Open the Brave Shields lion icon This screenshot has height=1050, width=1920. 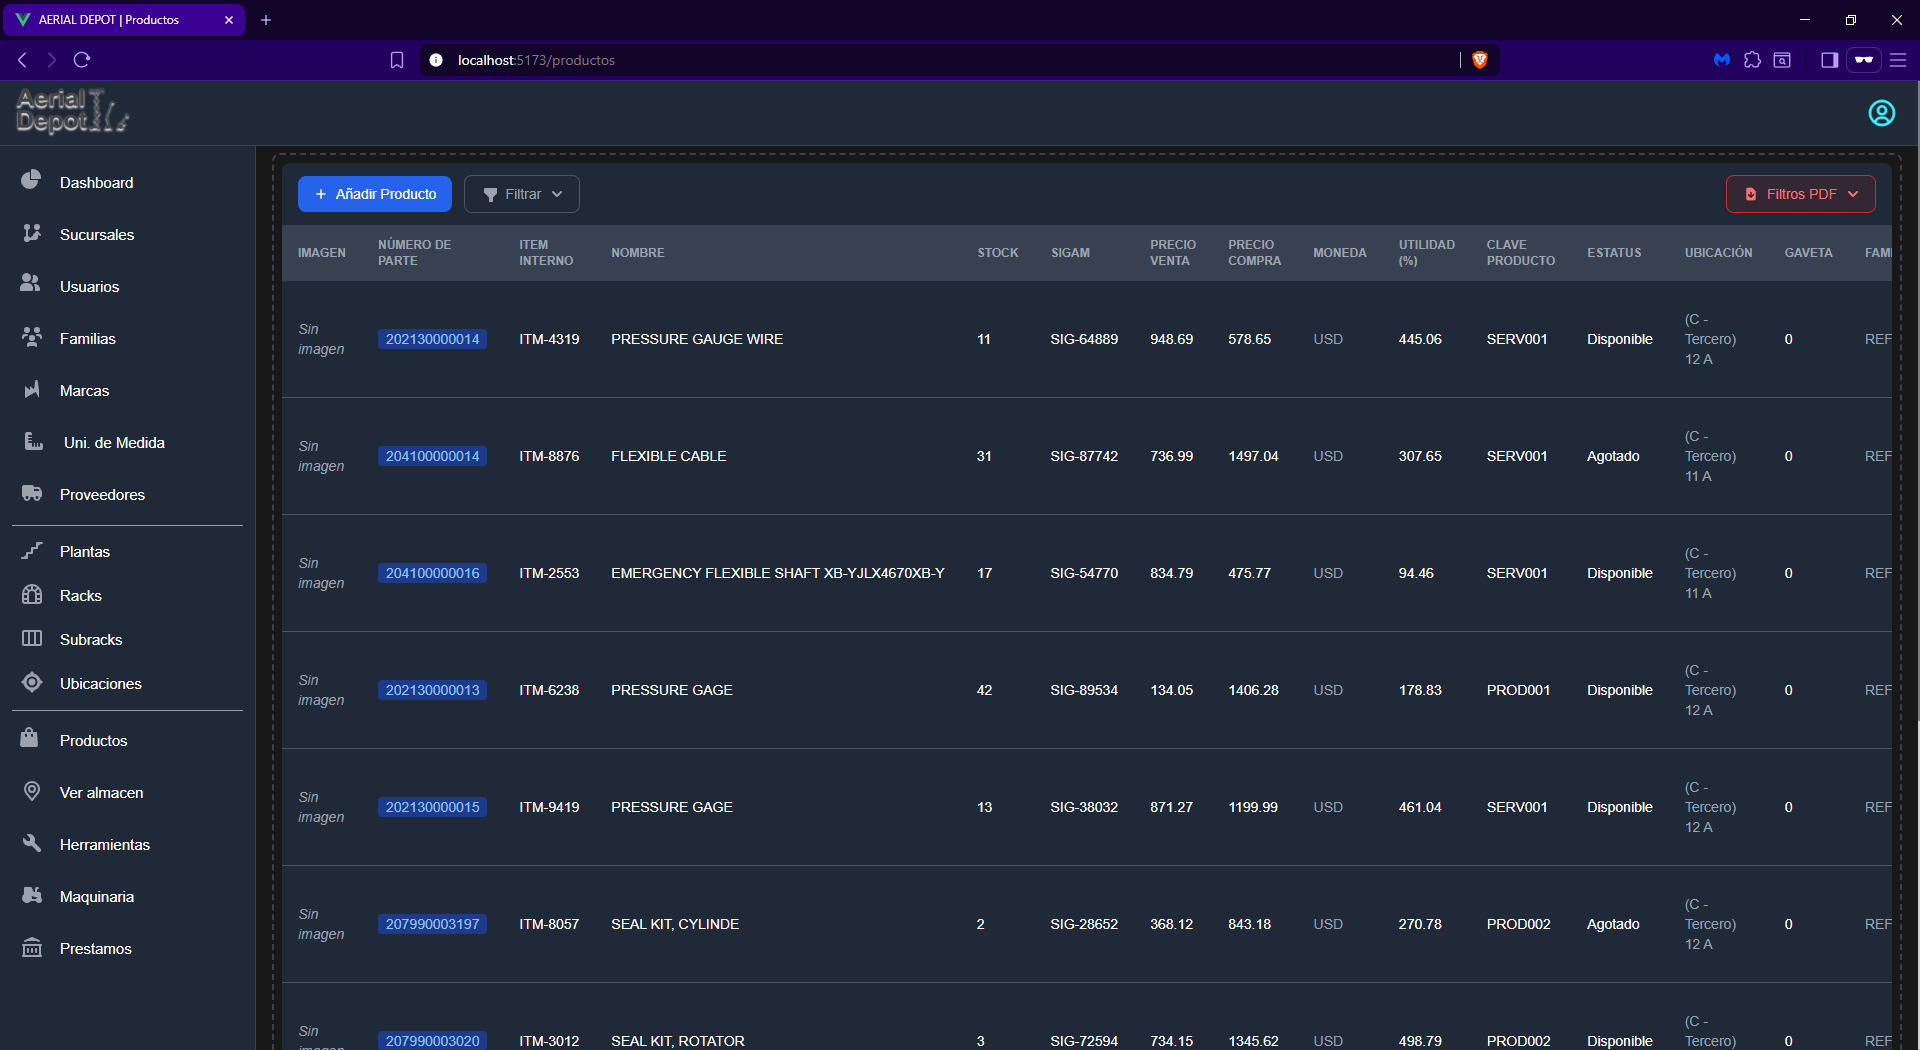1480,60
